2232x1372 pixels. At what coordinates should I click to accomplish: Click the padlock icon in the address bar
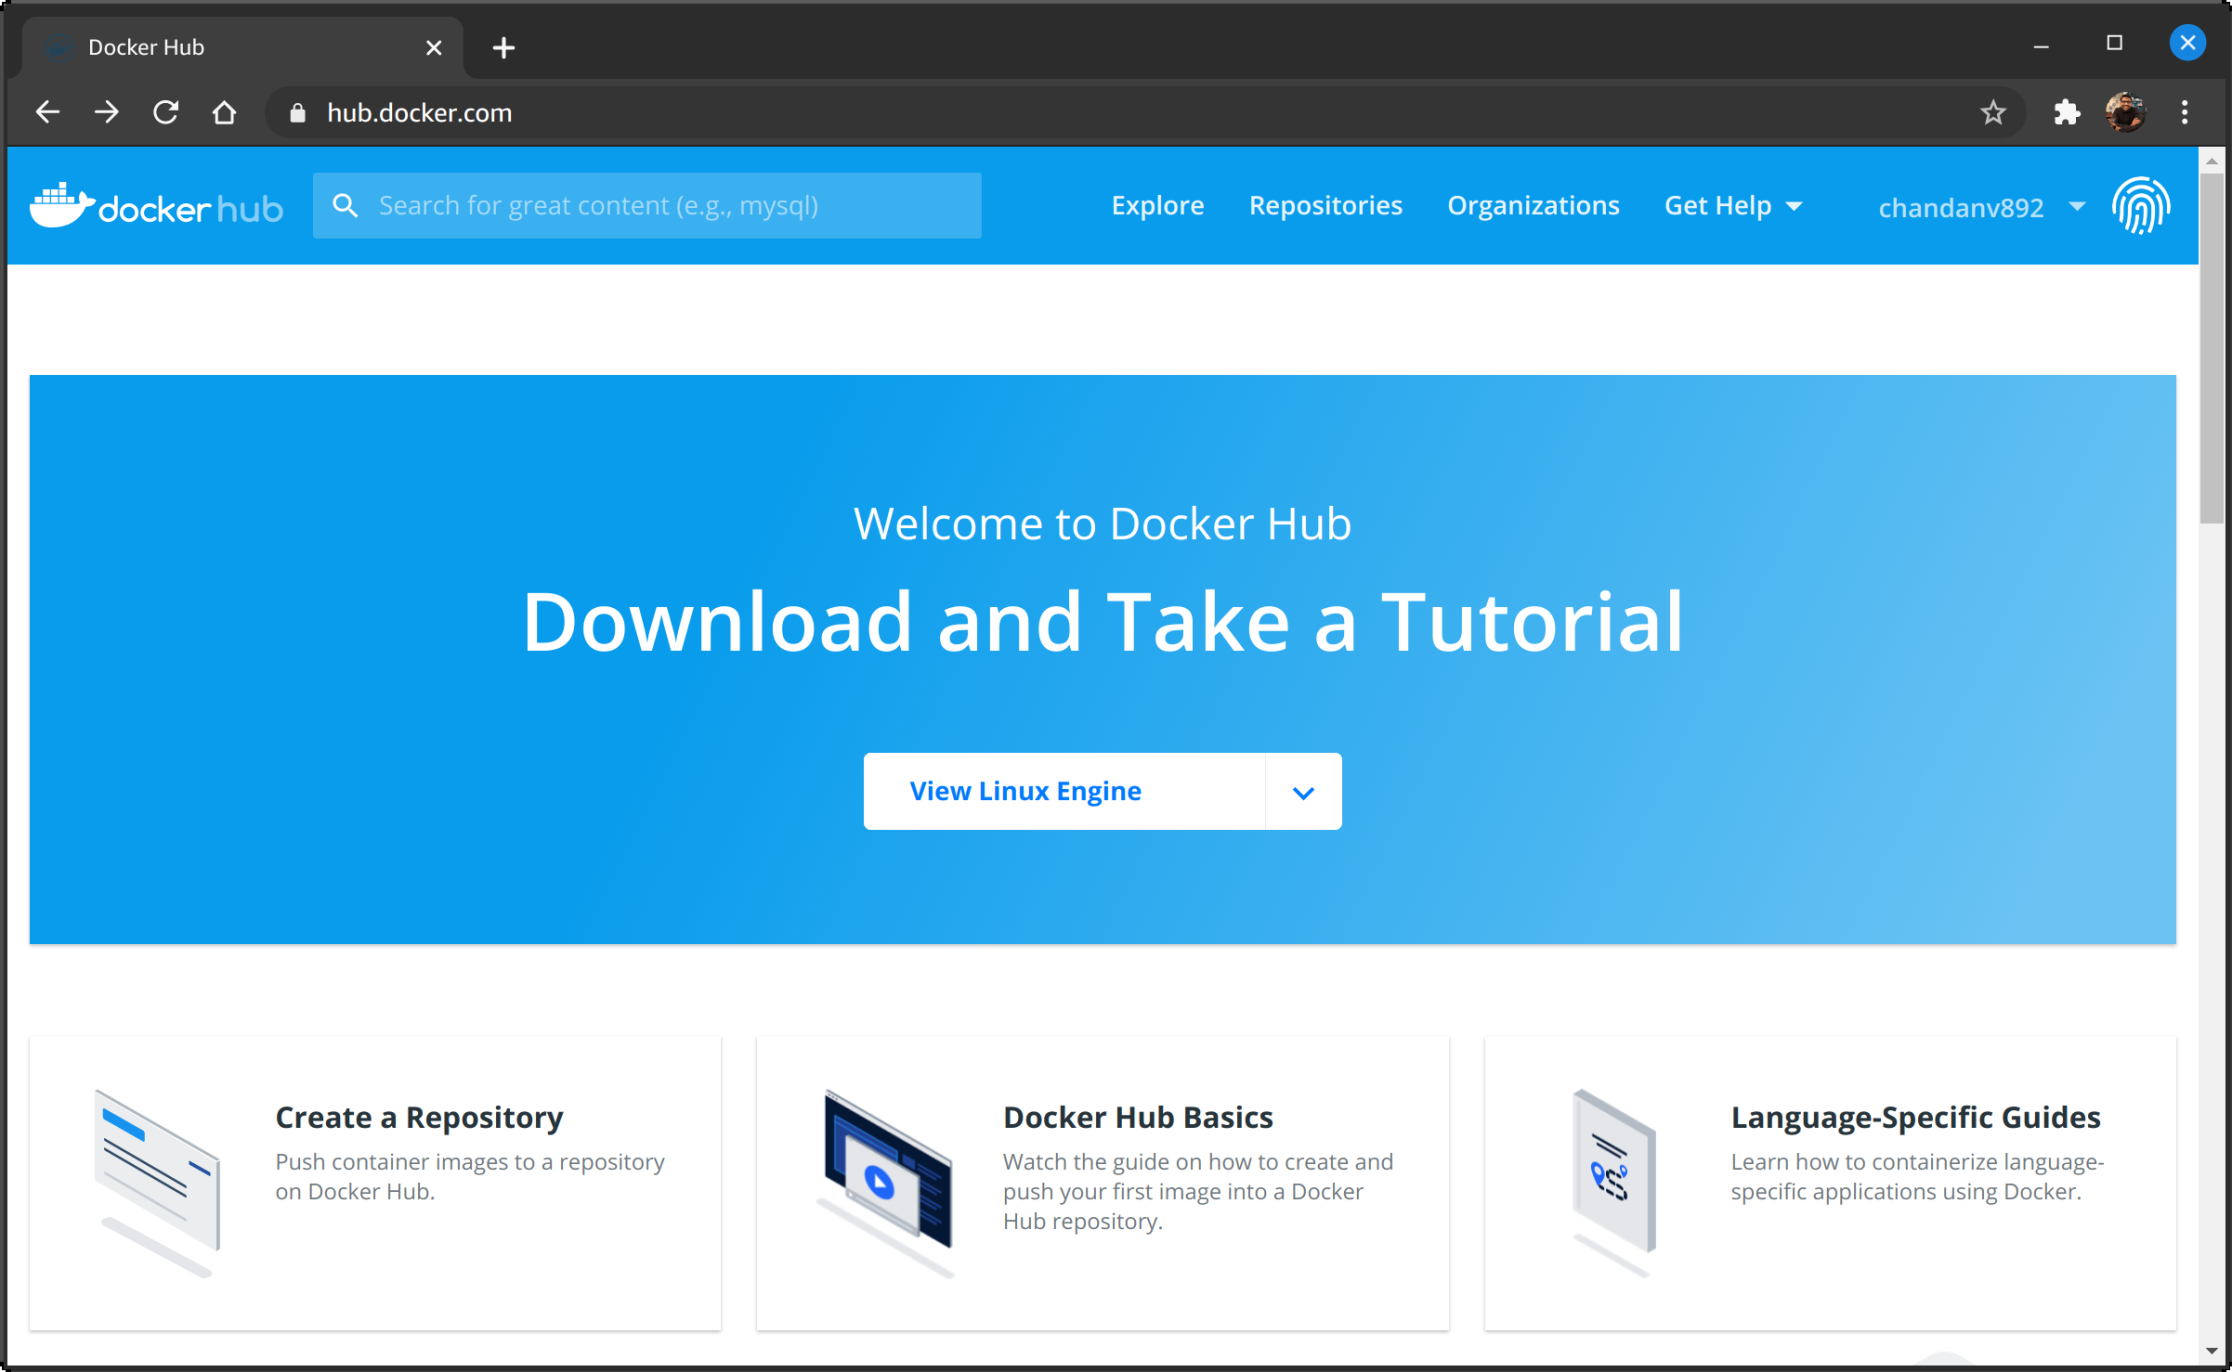click(296, 112)
